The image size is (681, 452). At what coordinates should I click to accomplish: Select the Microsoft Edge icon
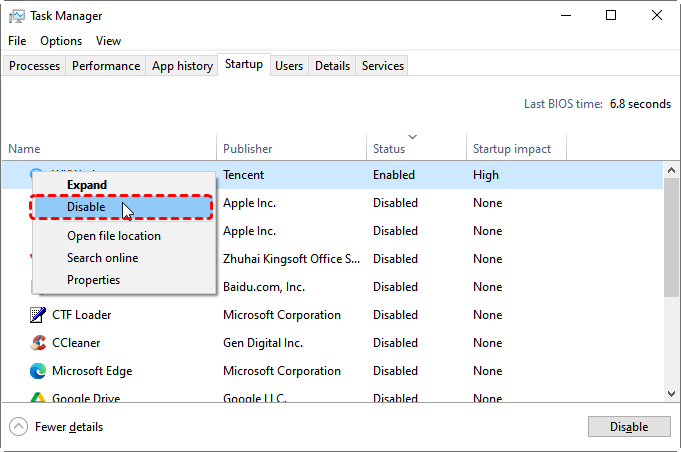38,371
